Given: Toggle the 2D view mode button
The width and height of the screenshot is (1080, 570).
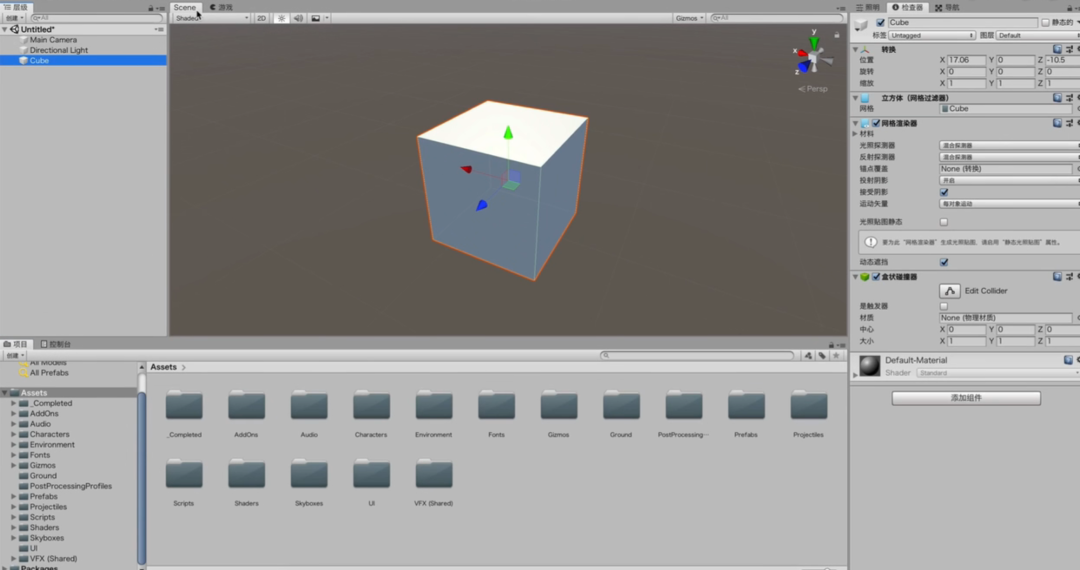Looking at the screenshot, I should (x=261, y=18).
